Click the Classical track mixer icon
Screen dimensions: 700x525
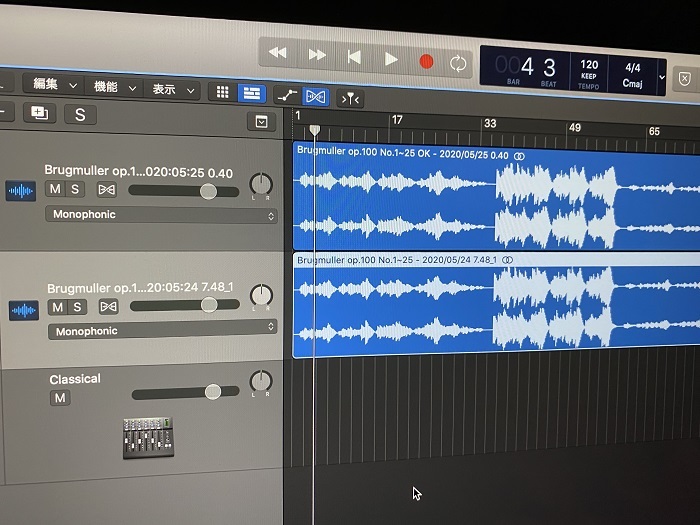coord(147,437)
